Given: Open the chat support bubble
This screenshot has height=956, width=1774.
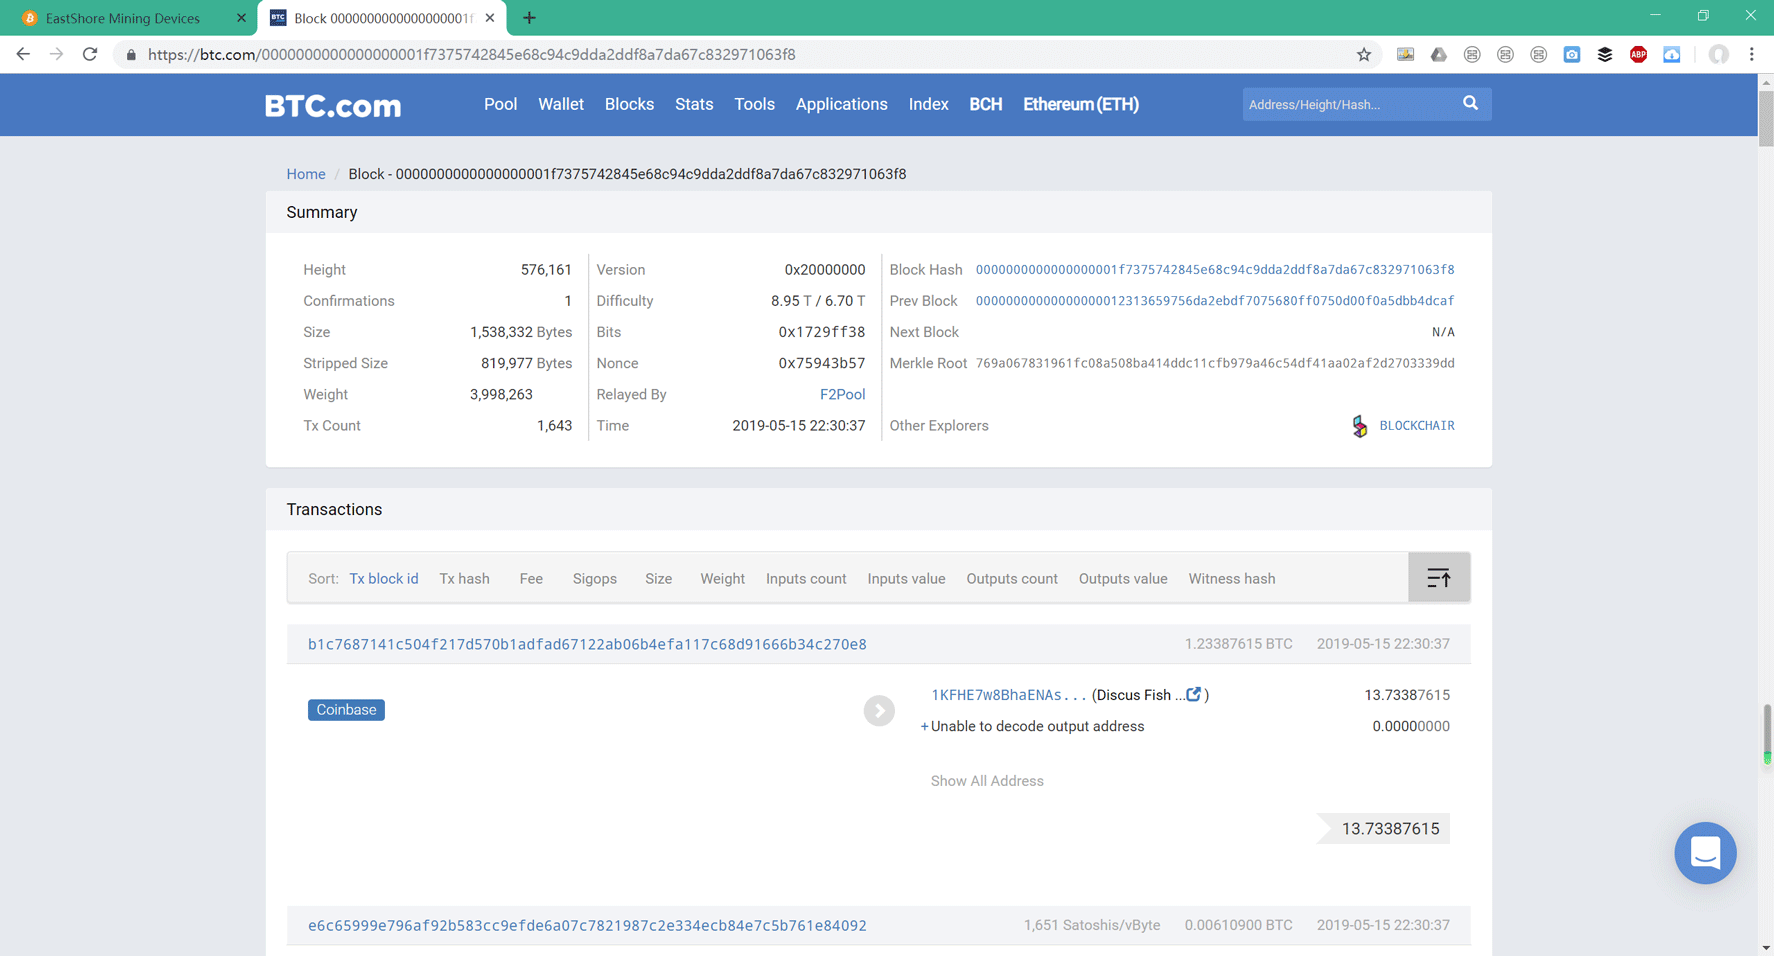Looking at the screenshot, I should 1705,853.
